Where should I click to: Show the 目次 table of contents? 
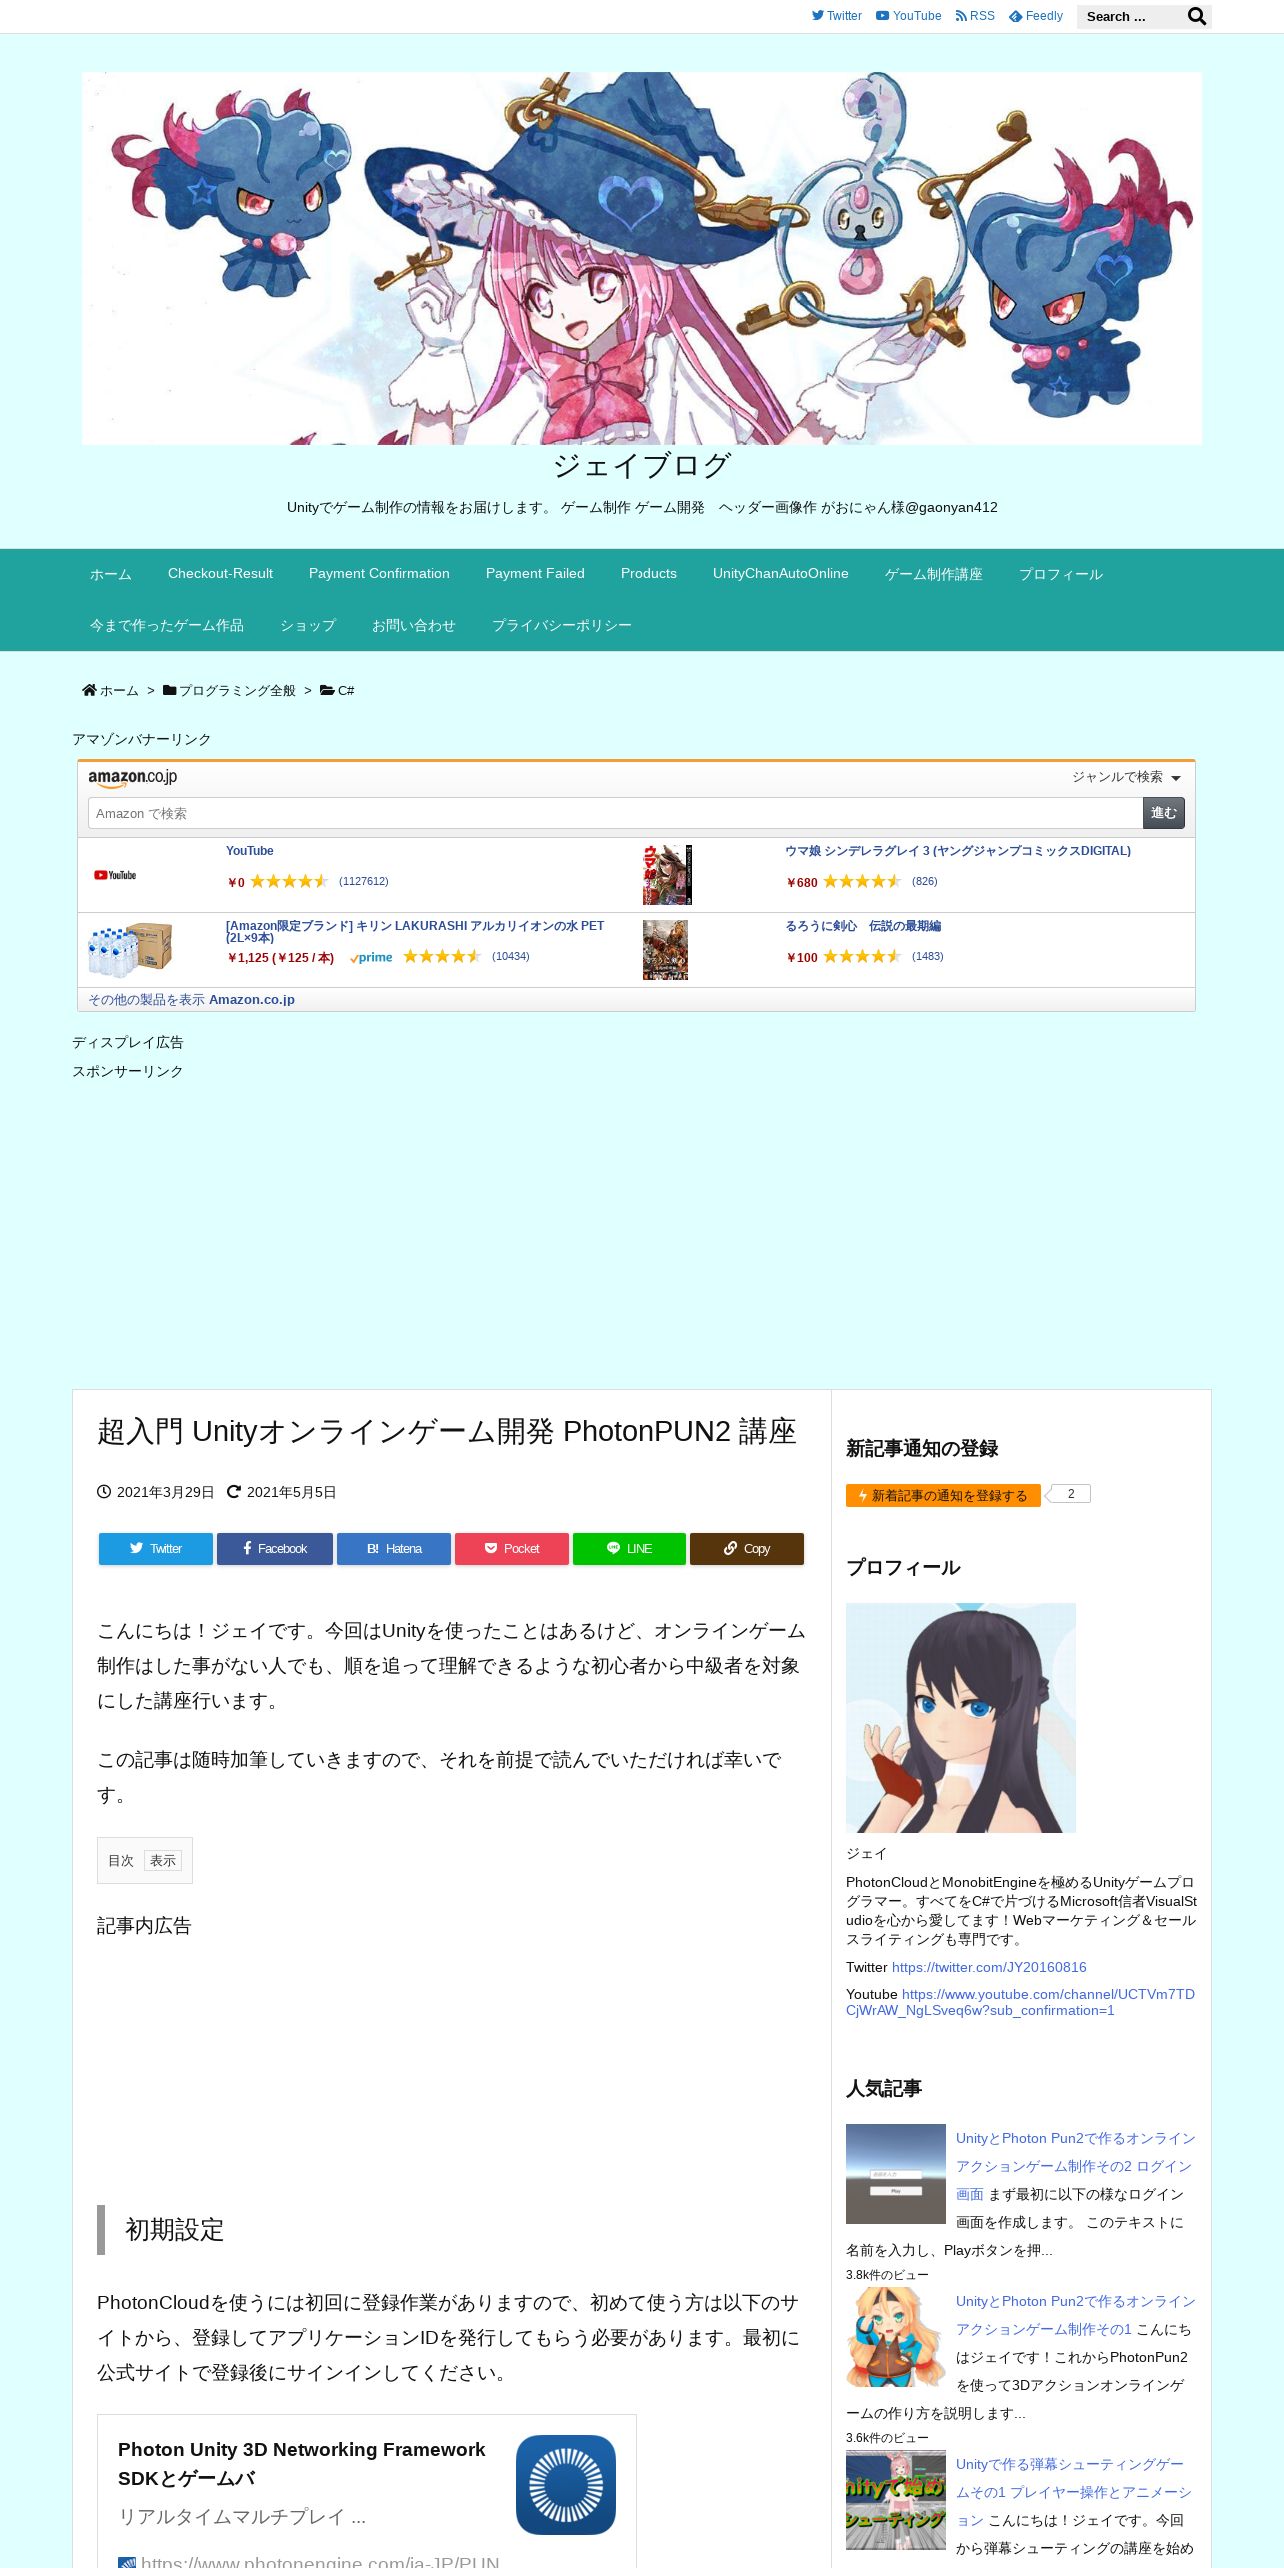pyautogui.click(x=163, y=1861)
